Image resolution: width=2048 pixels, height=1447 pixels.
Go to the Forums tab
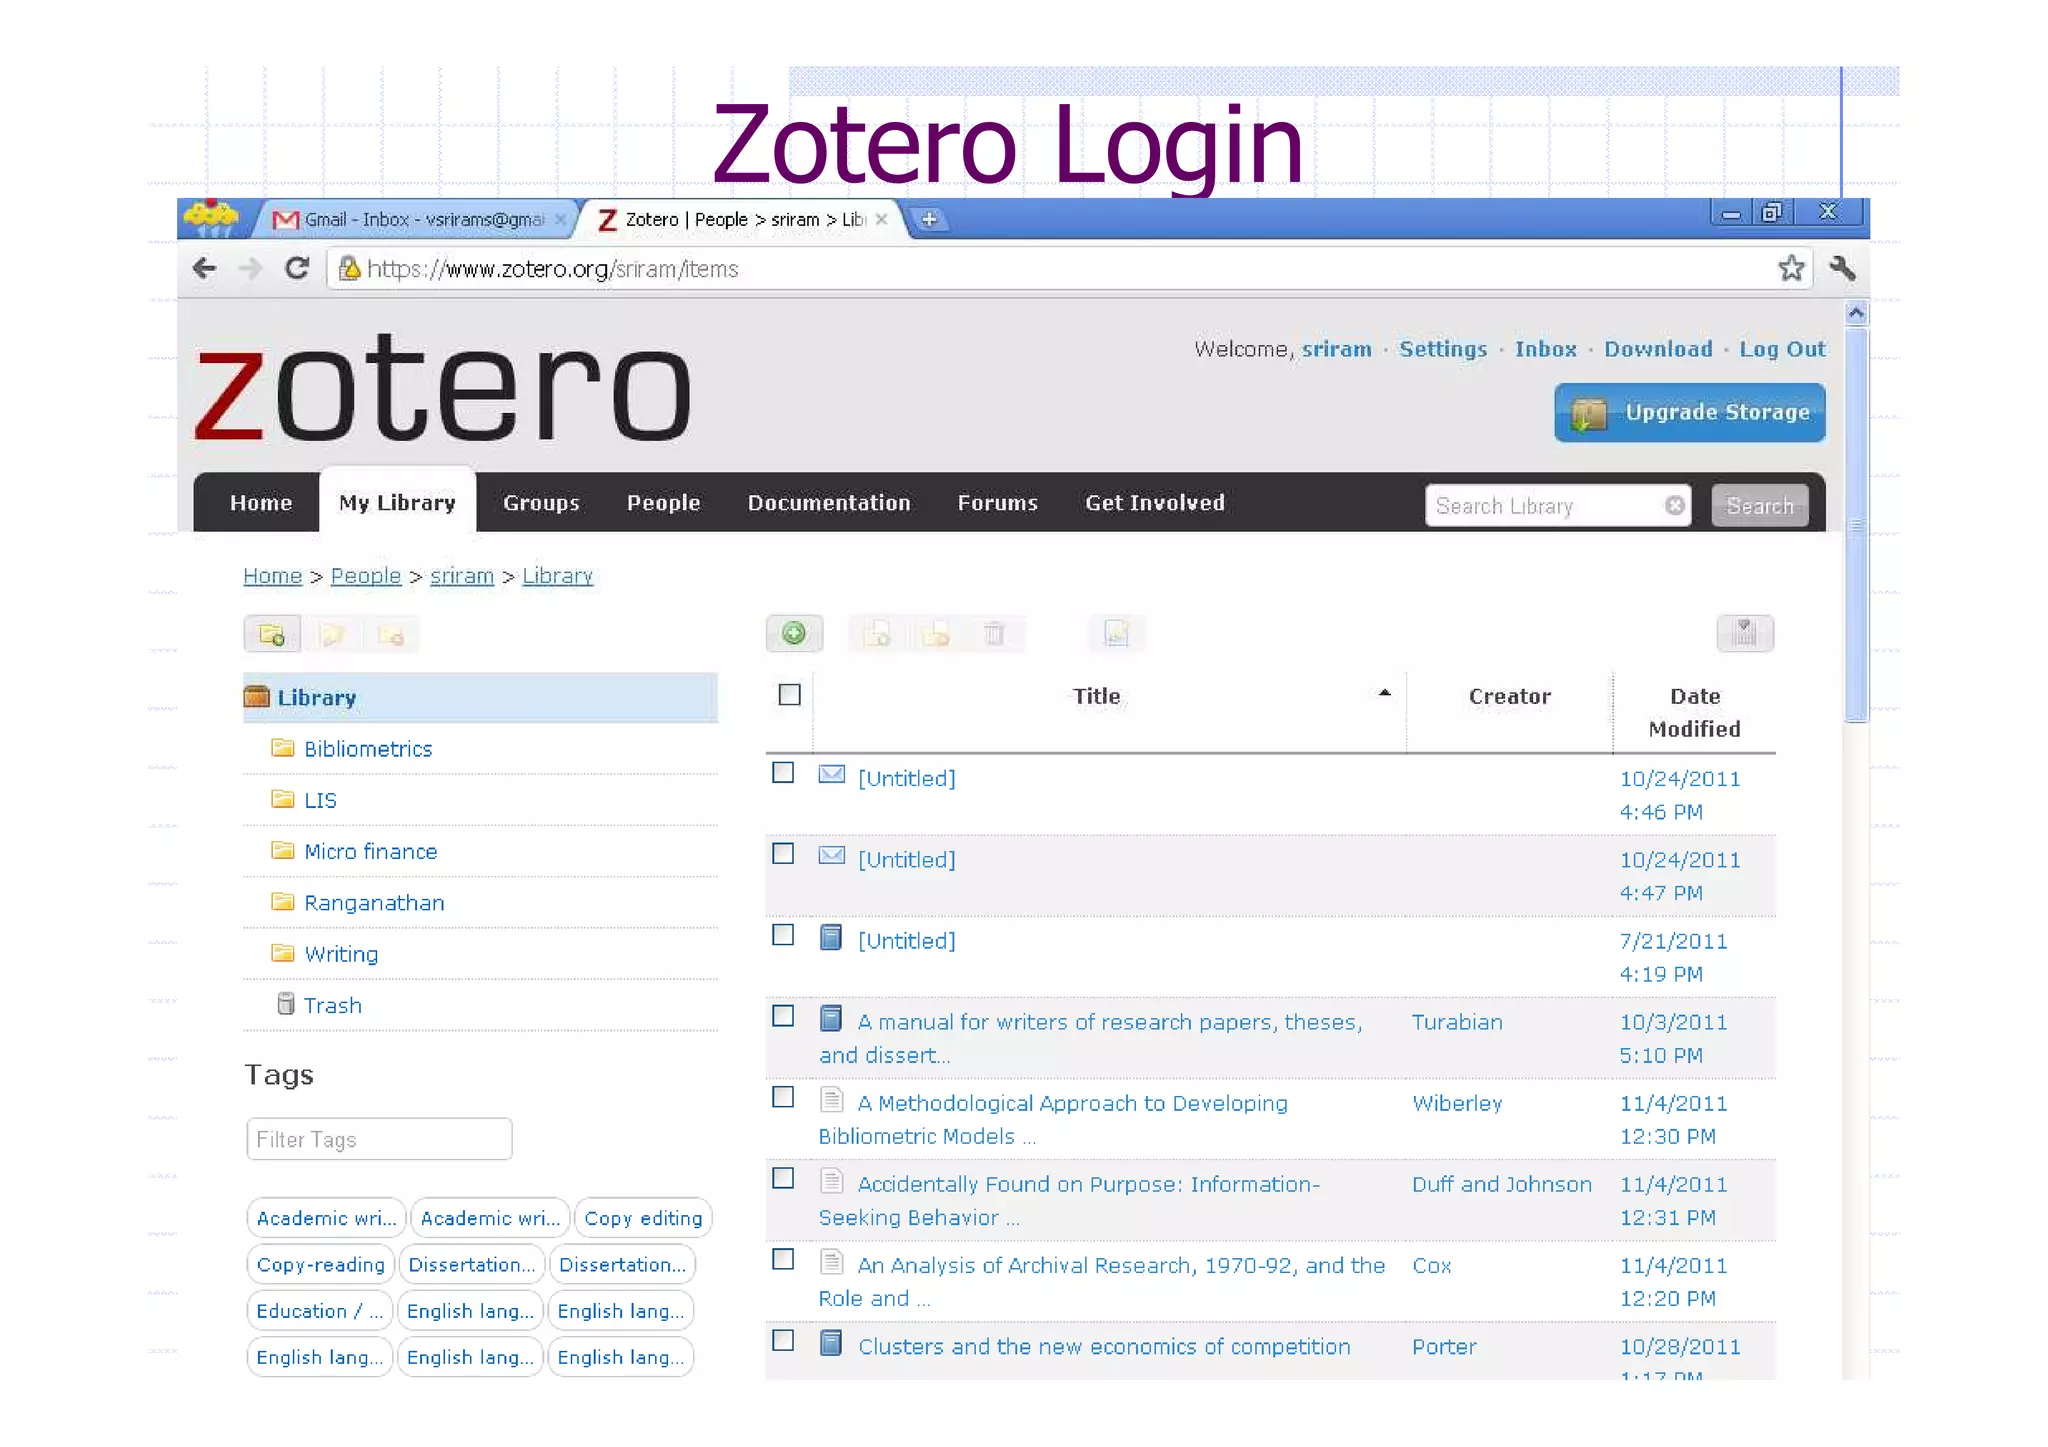pyautogui.click(x=997, y=502)
